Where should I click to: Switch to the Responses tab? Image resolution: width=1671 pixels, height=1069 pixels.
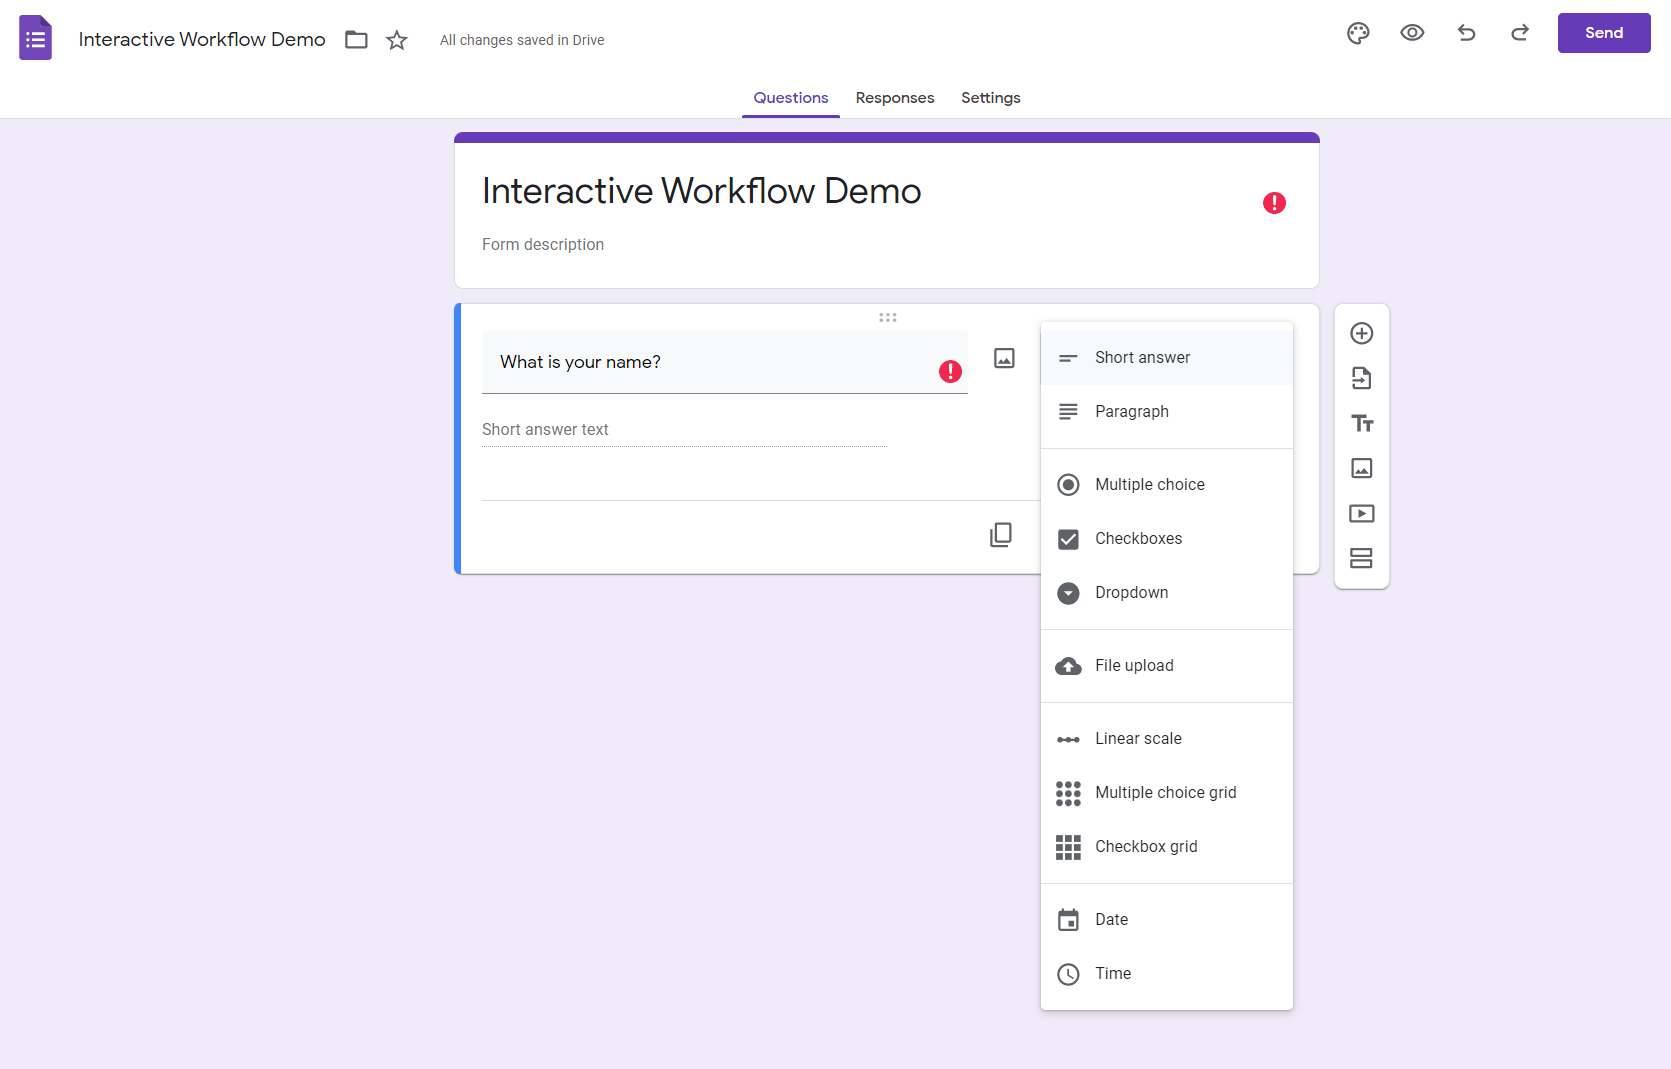[x=894, y=98]
